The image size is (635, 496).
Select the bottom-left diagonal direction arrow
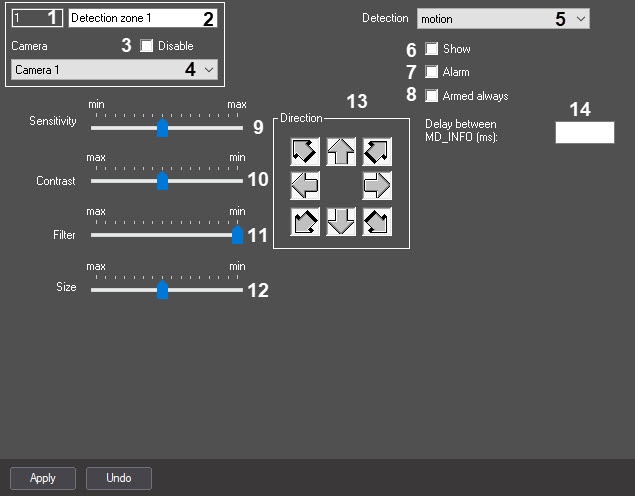pos(305,221)
